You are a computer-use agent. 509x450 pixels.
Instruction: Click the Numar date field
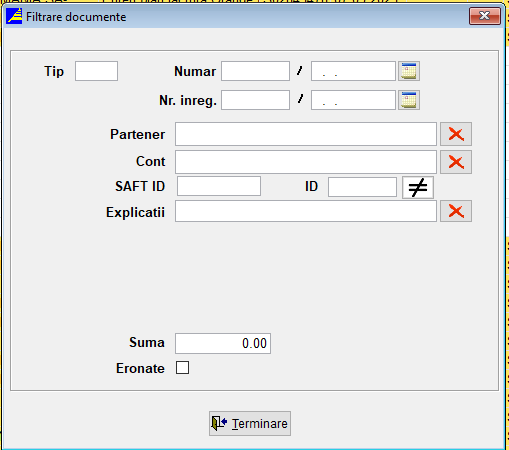353,71
